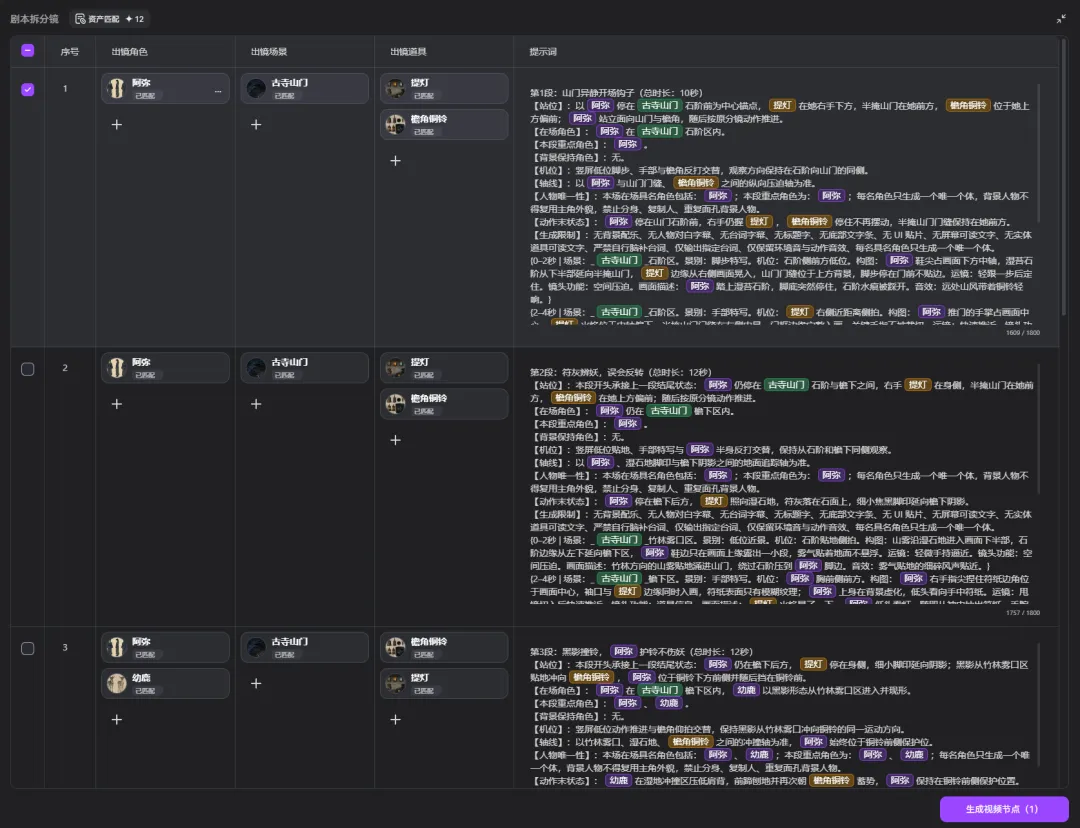Viewport: 1080px width, 828px height.
Task: Click the 阿弥 character avatar in row 2
Action: (x=116, y=368)
